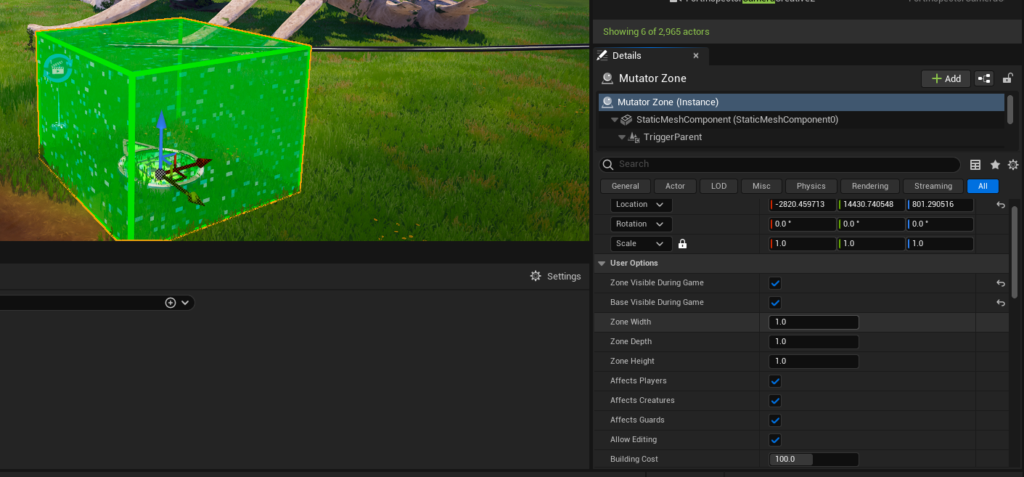Screen dimensions: 1024x477
Task: Open the Blueprint/add script icon next to Add
Action: pos(984,78)
